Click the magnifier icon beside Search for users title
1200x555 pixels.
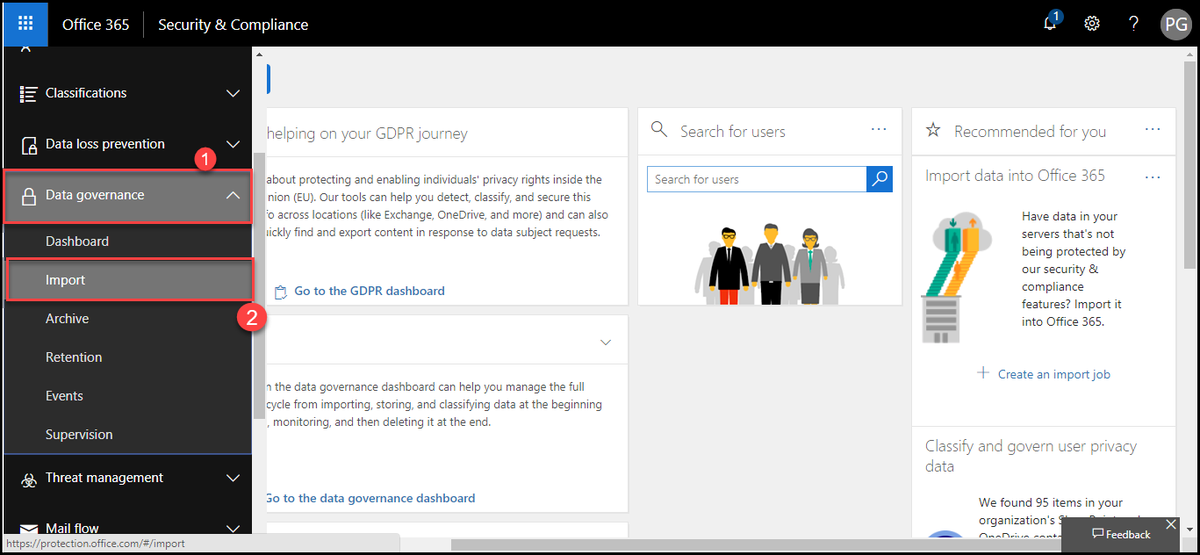click(659, 130)
